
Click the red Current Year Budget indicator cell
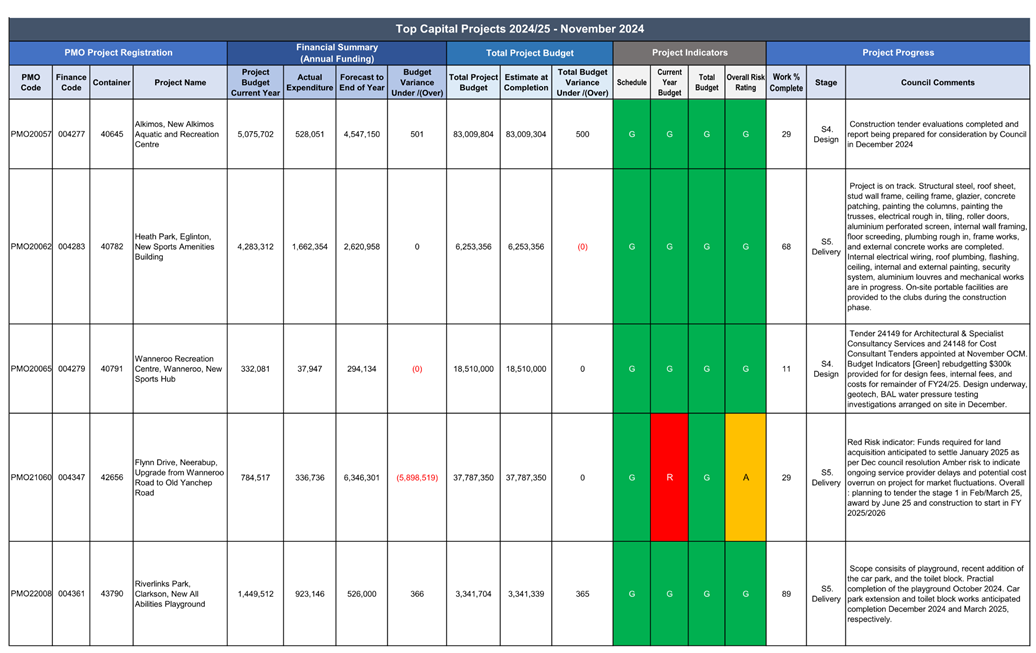point(669,478)
